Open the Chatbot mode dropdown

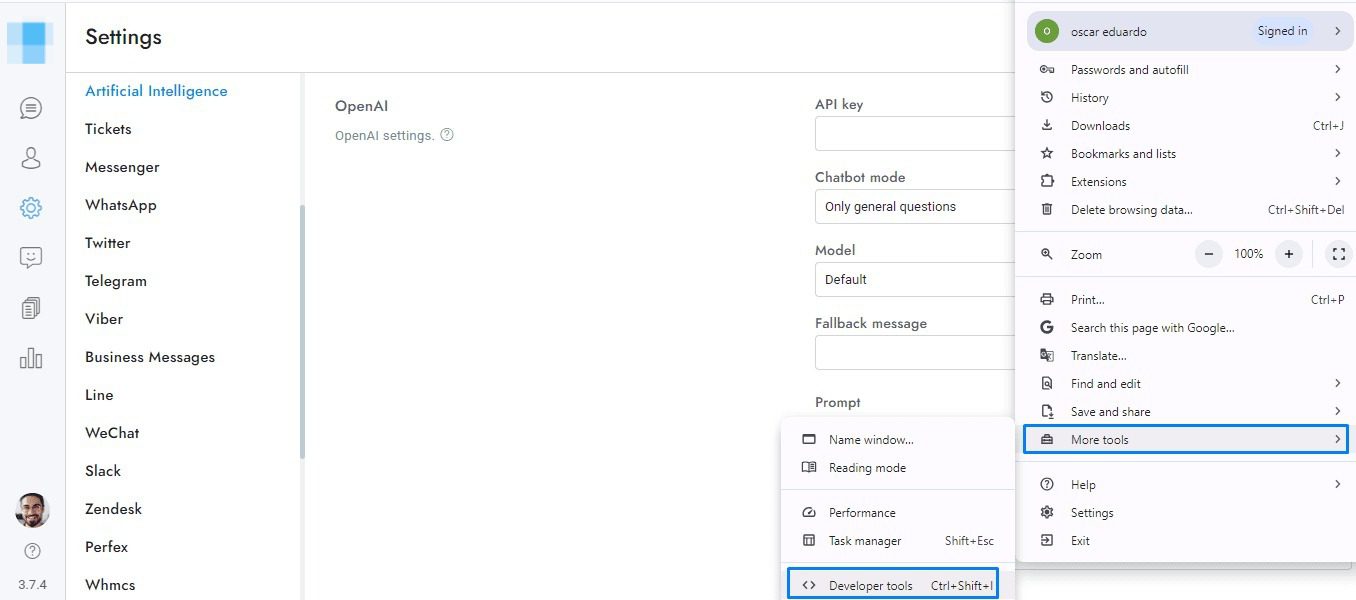(x=914, y=207)
